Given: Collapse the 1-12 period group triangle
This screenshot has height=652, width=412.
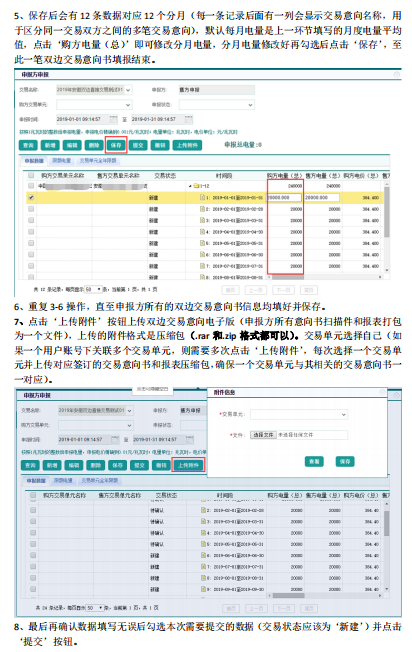Looking at the screenshot, I should click(190, 186).
